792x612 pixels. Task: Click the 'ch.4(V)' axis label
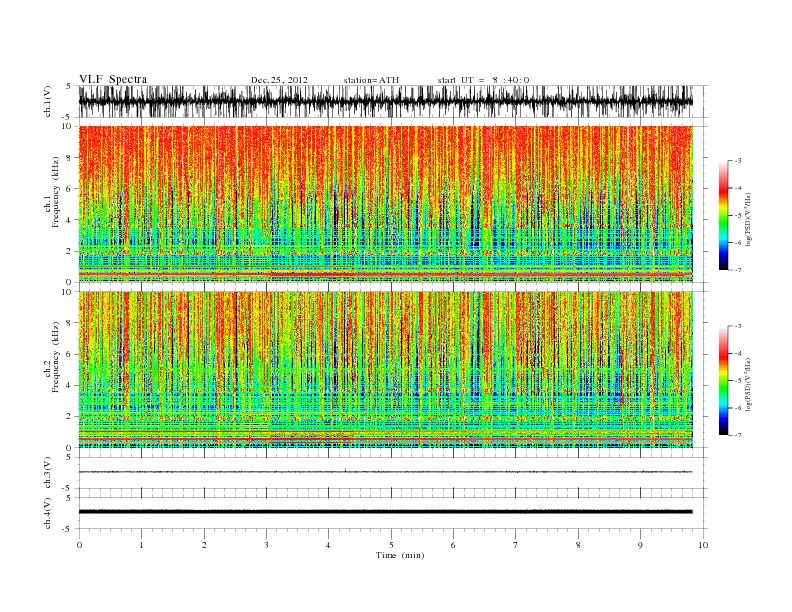tap(48, 513)
